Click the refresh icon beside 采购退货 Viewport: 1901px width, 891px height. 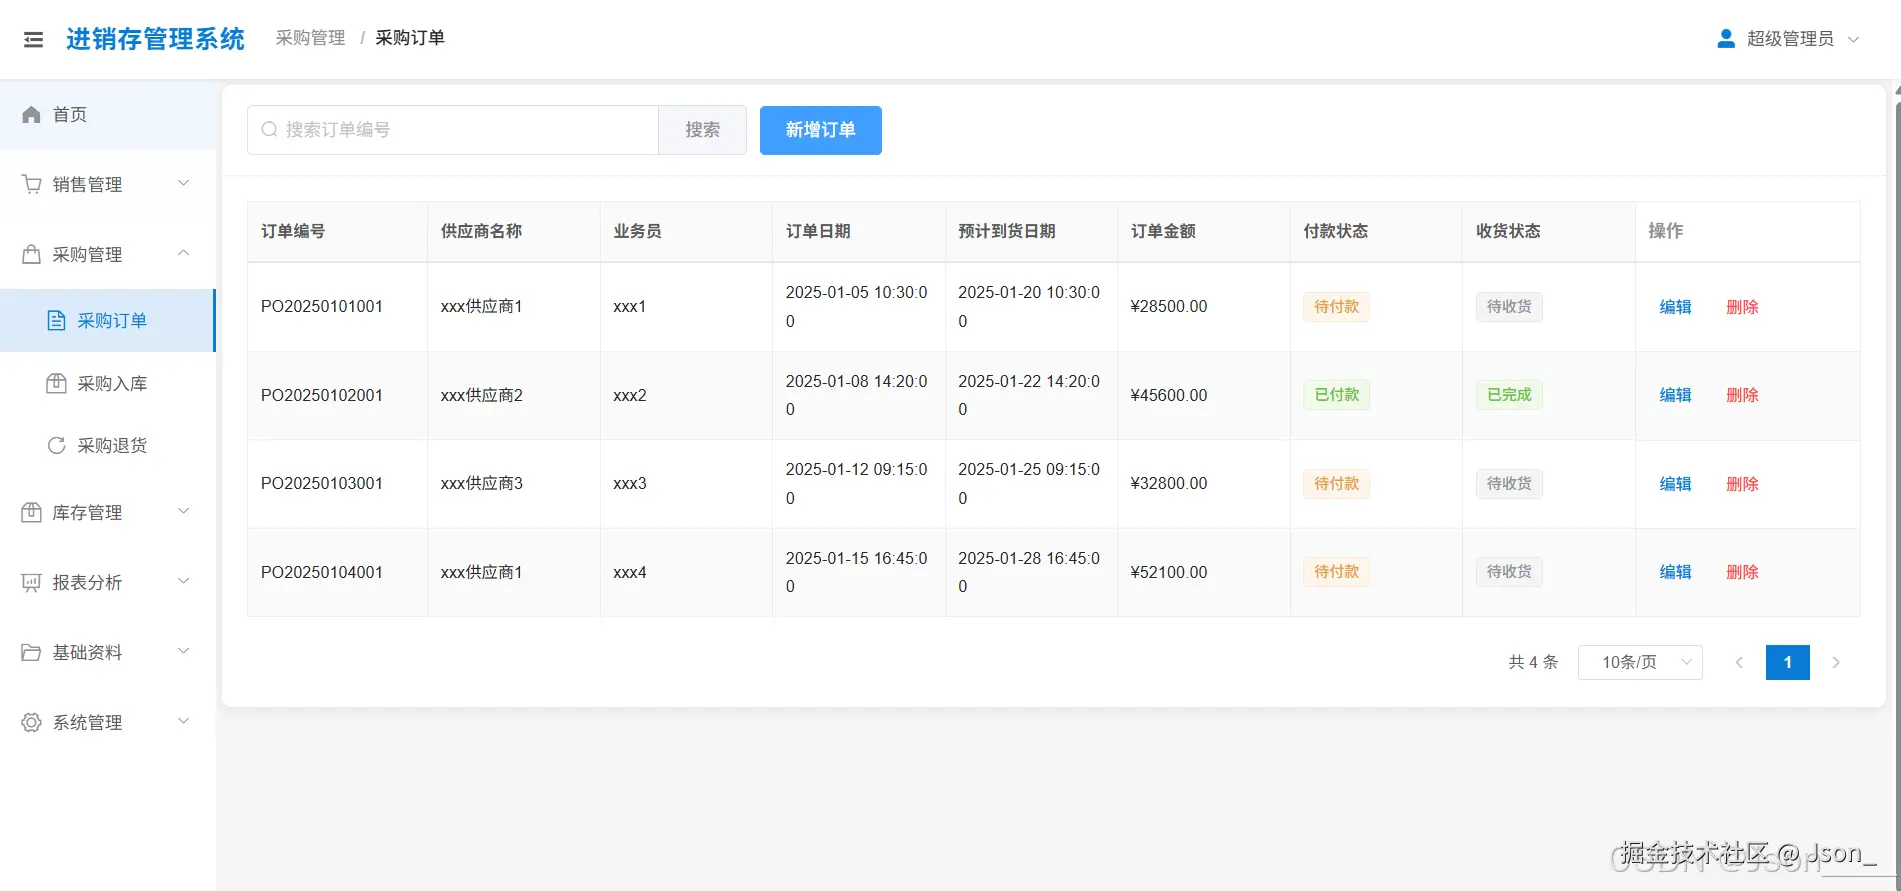[57, 445]
